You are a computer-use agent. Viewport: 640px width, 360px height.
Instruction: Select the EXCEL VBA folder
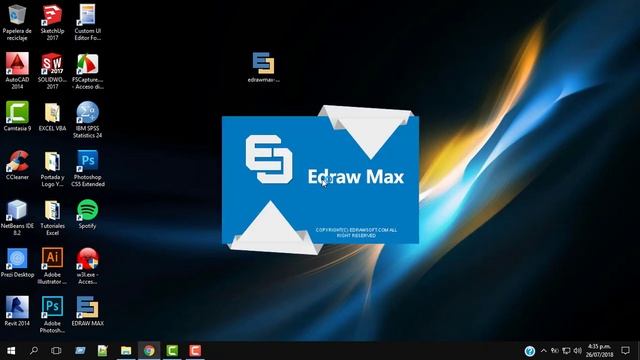point(52,116)
